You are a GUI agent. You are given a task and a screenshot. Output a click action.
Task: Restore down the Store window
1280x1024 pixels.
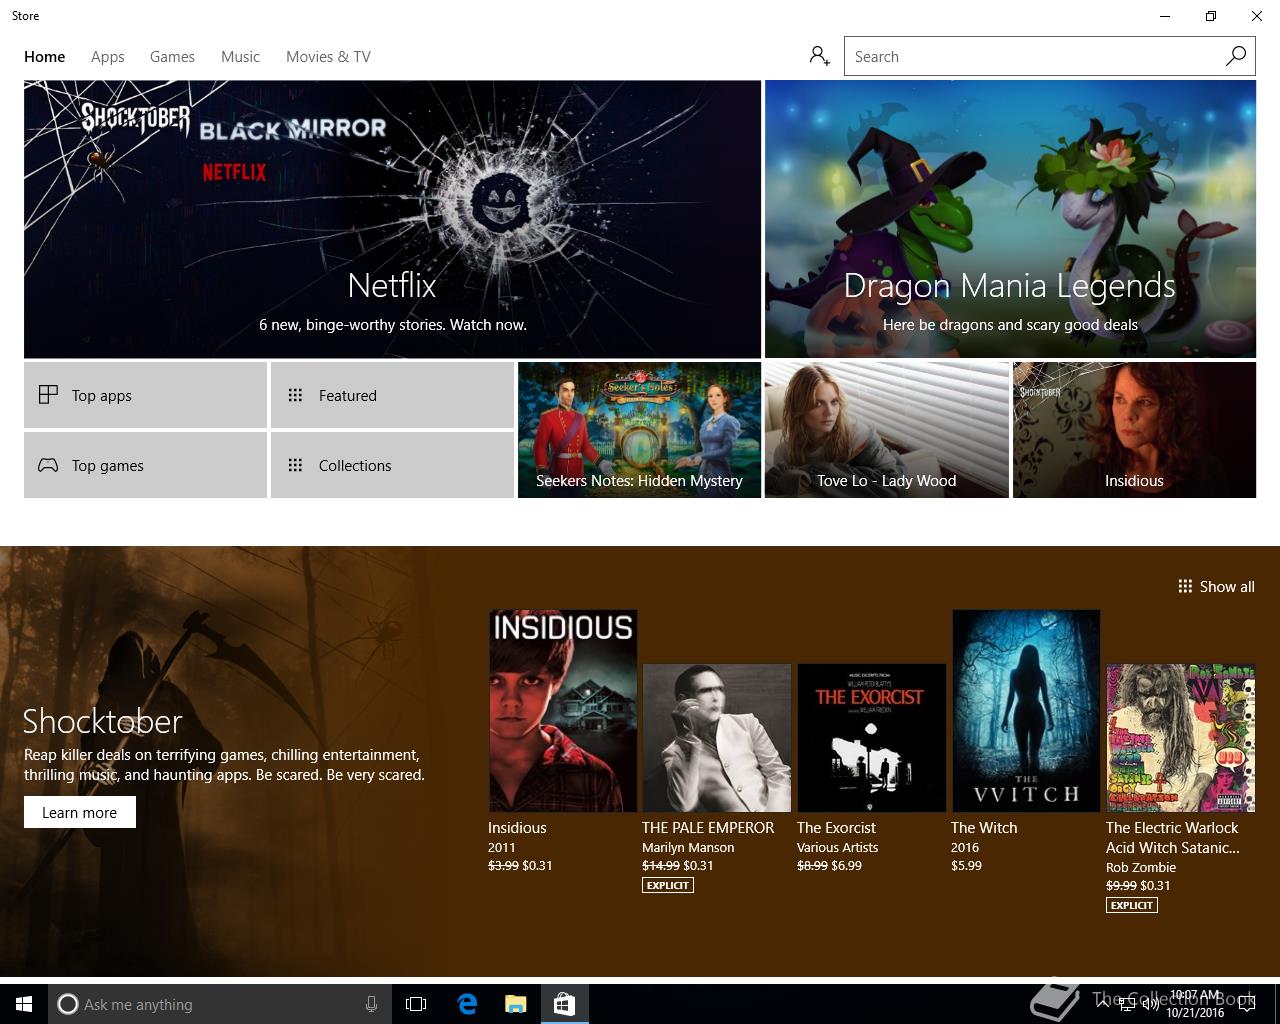tap(1211, 16)
